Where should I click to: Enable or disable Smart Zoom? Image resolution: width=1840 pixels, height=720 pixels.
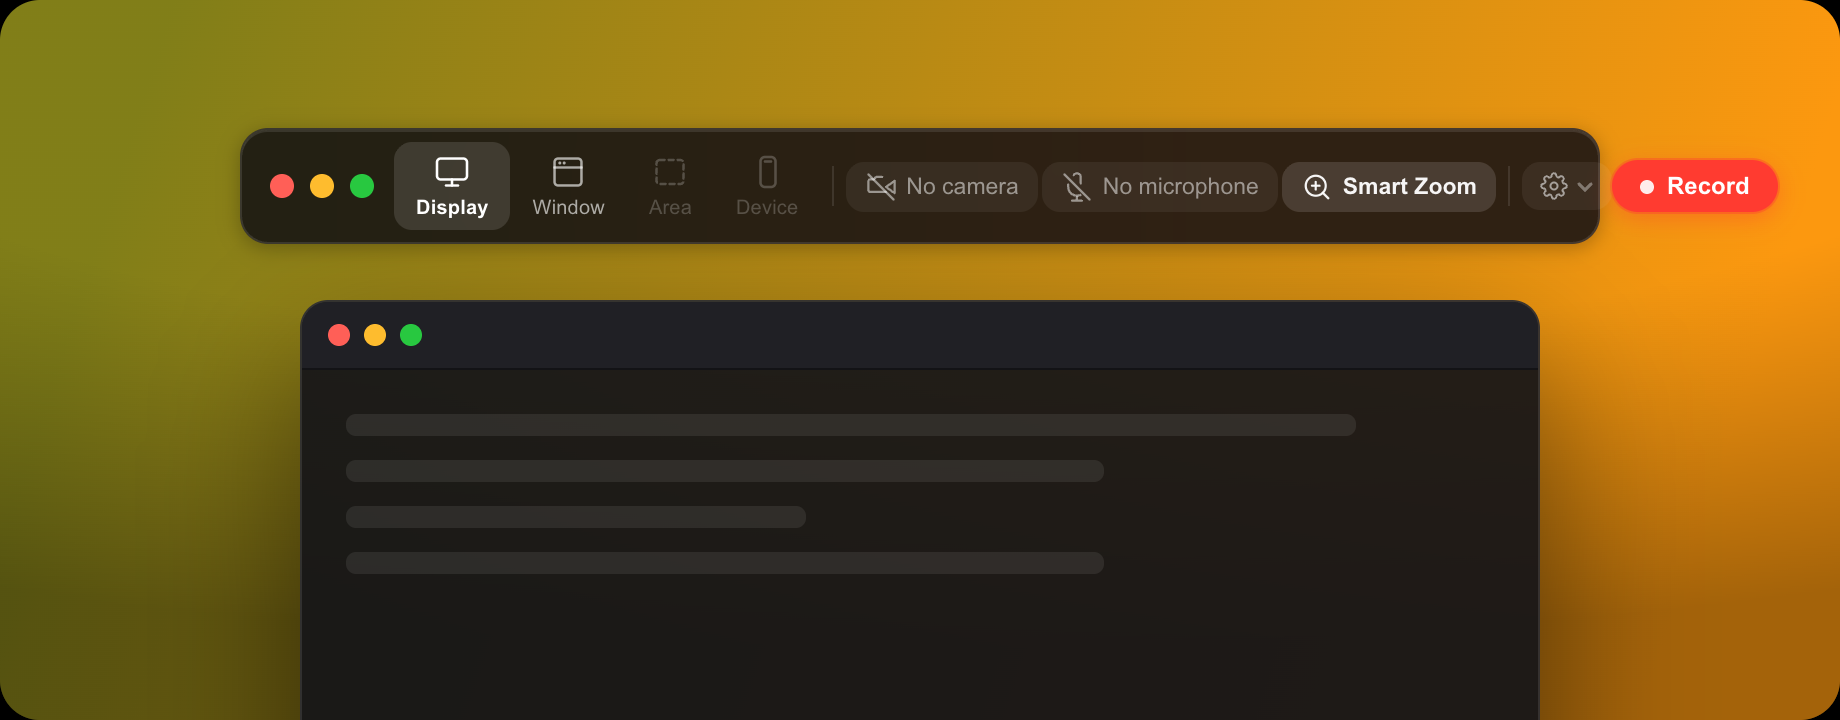pos(1389,187)
